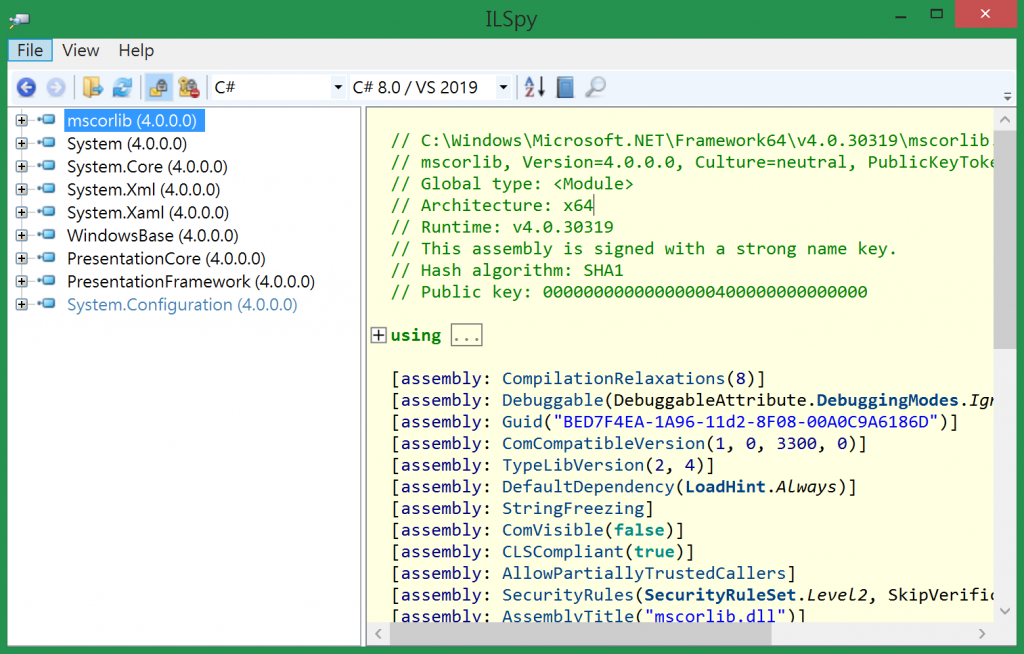Open the C# language dropdown
The width and height of the screenshot is (1024, 654).
pos(279,87)
